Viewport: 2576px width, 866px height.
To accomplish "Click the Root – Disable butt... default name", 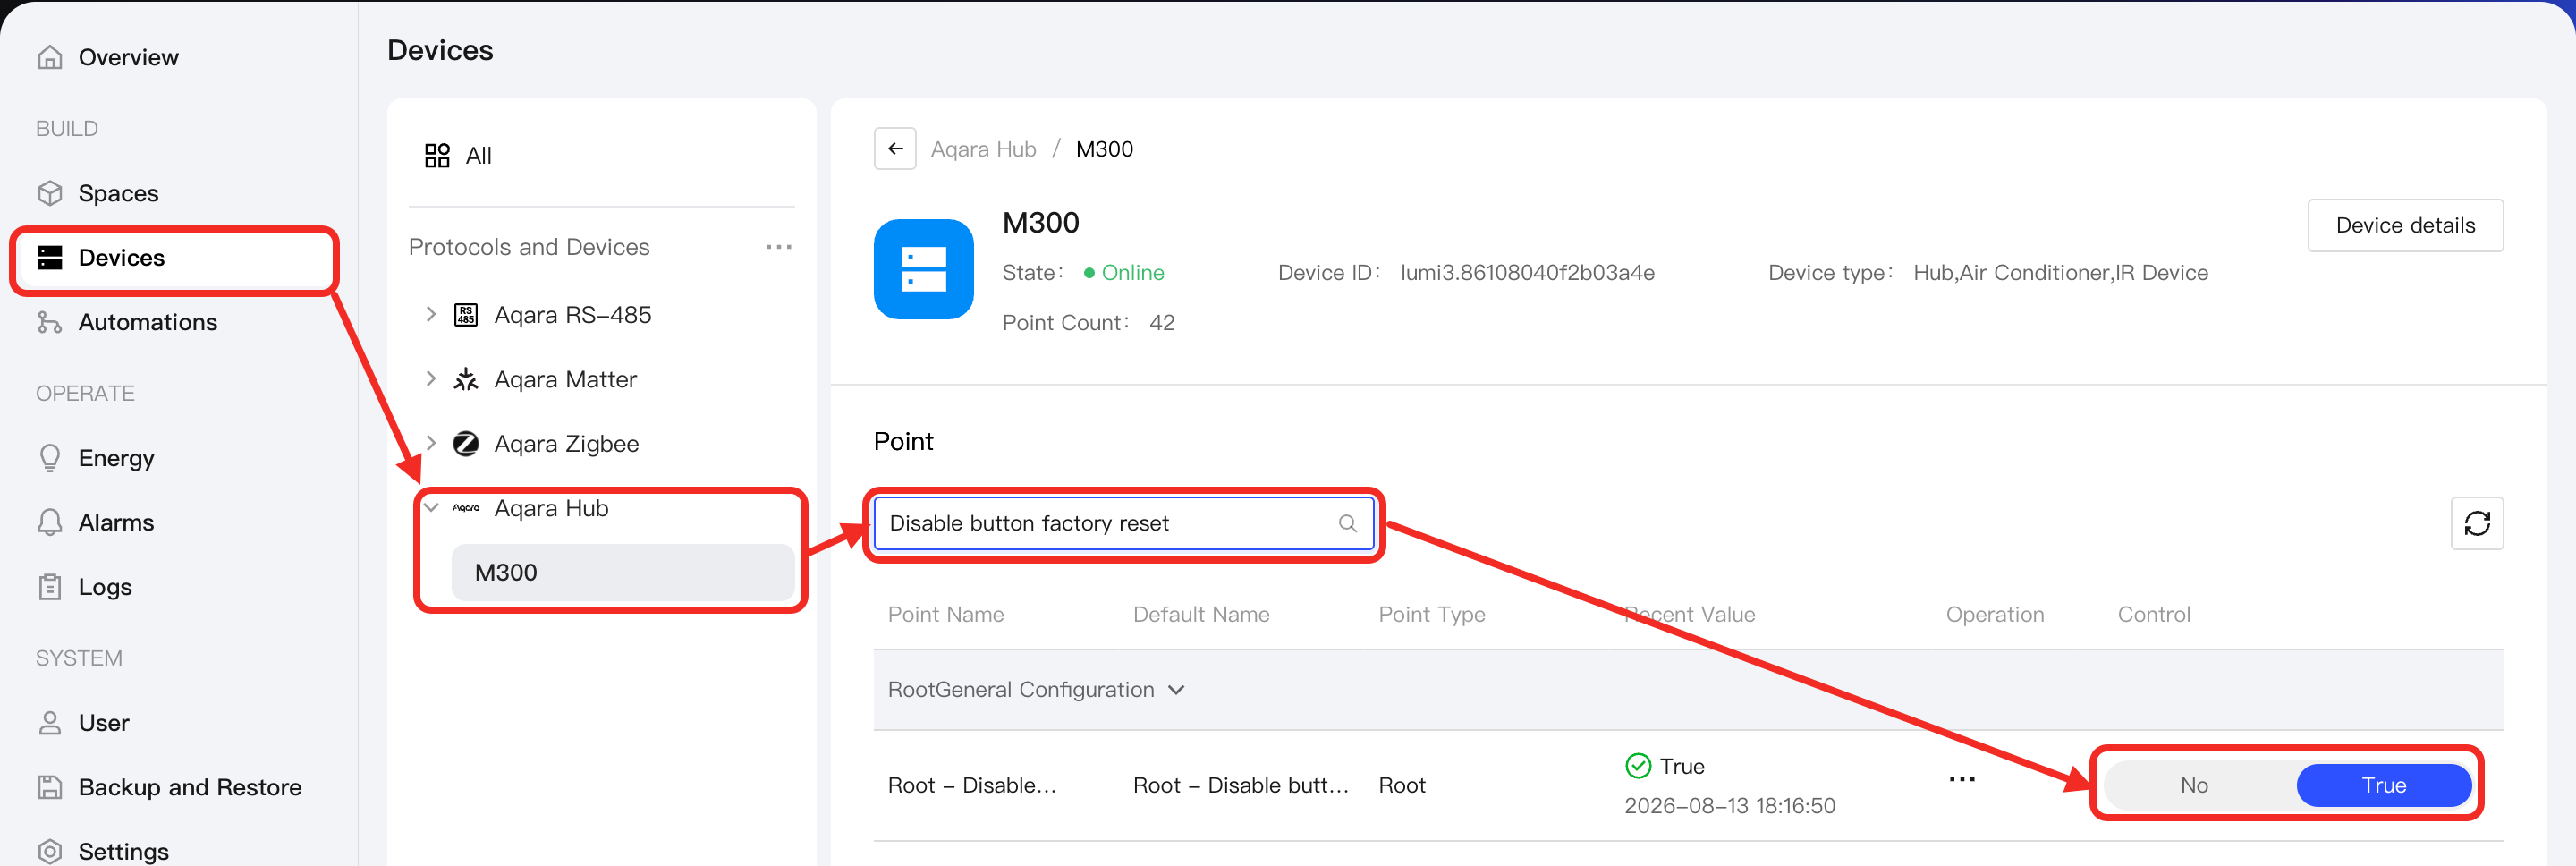I will pos(1240,785).
